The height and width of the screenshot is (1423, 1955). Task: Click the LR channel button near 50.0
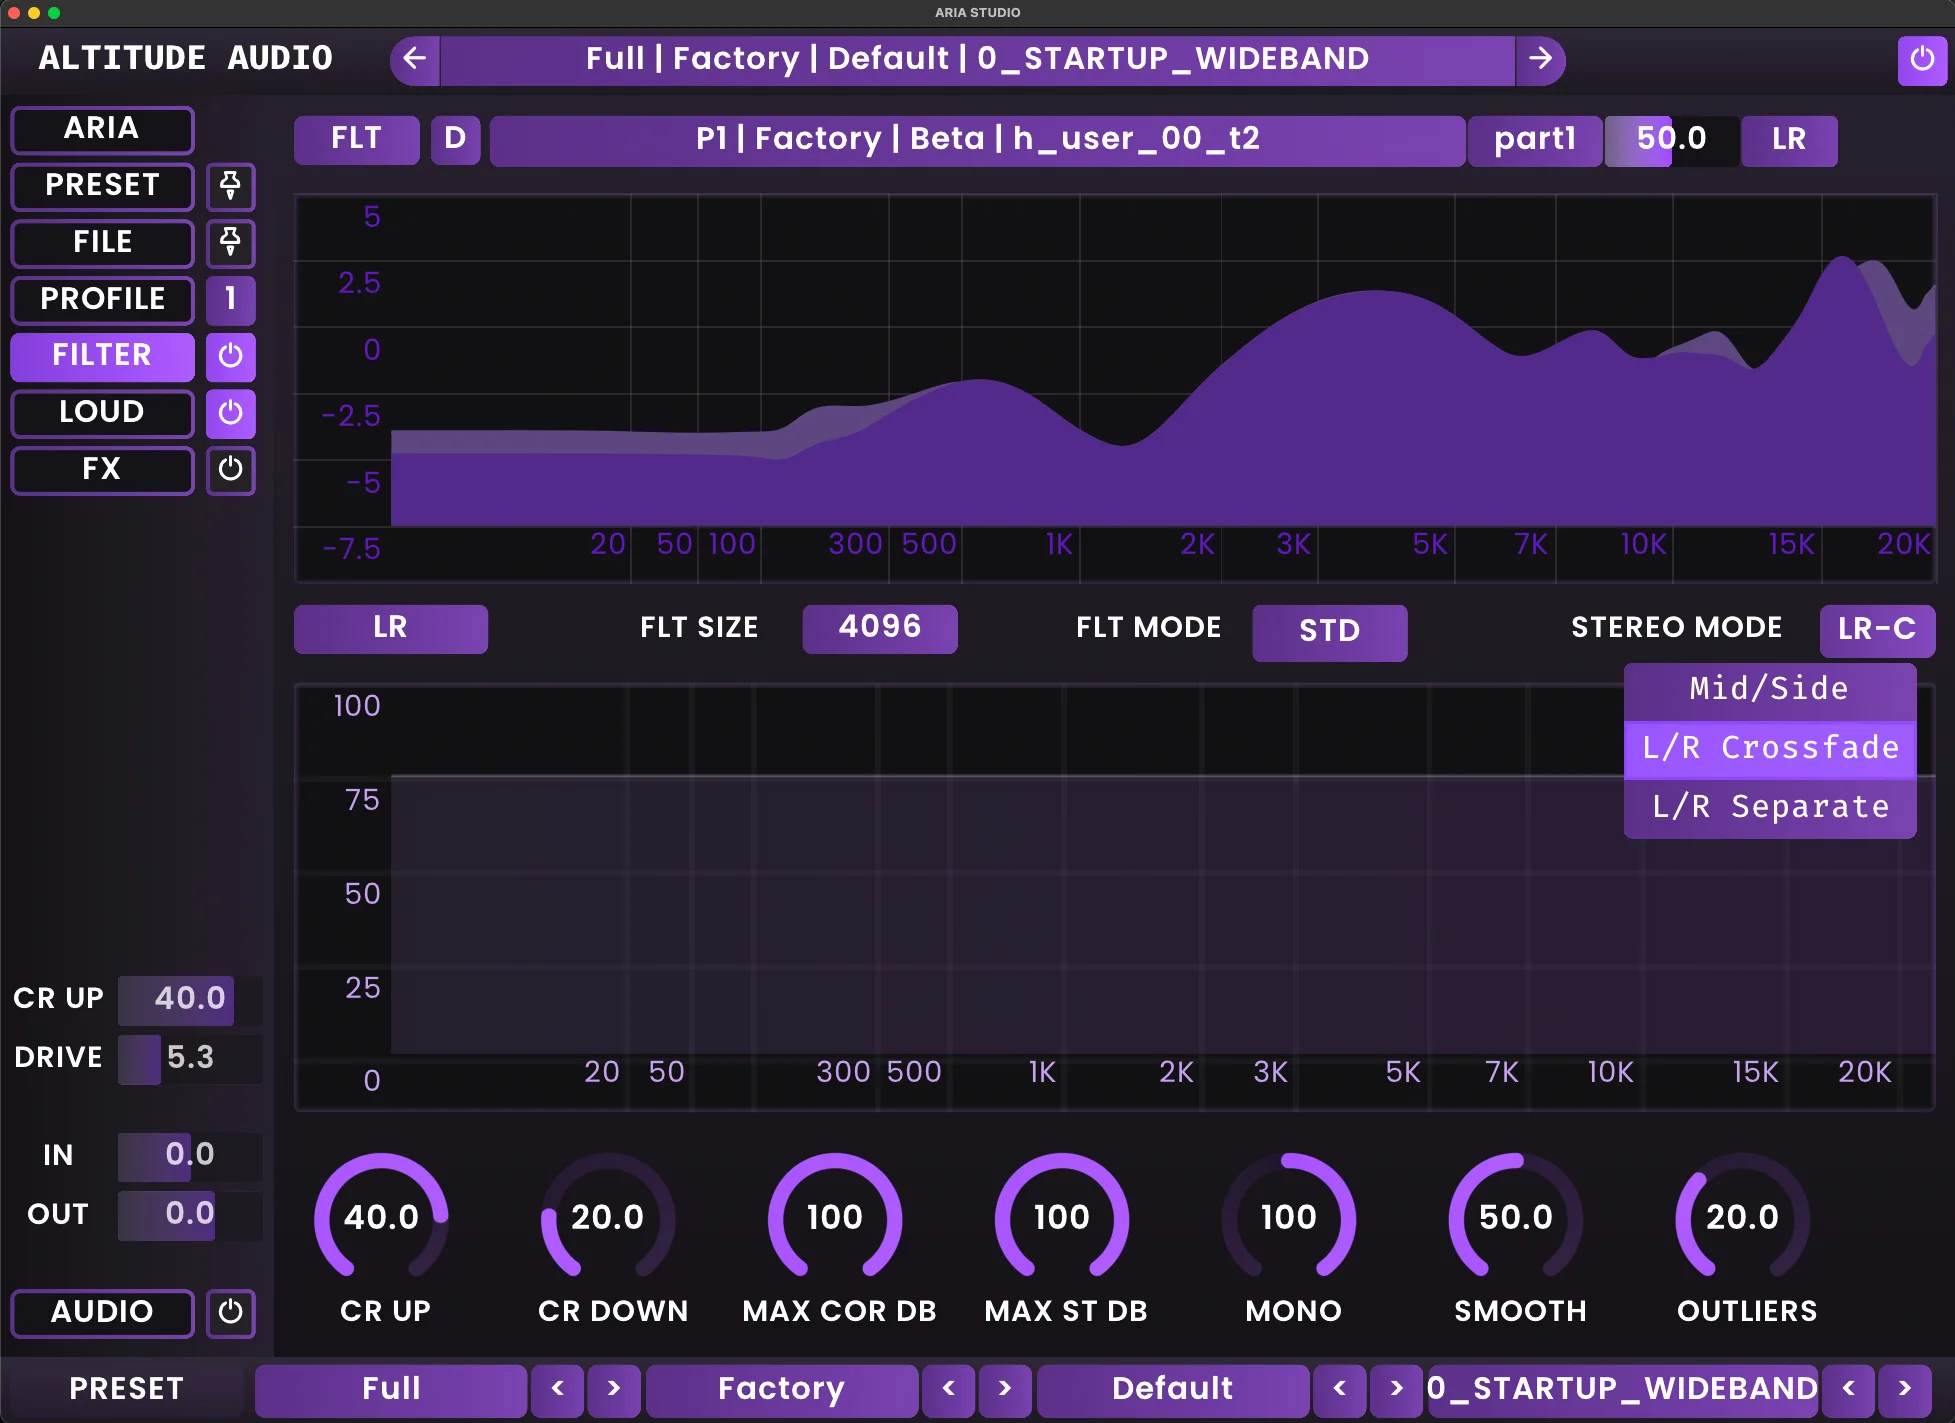click(x=1788, y=140)
